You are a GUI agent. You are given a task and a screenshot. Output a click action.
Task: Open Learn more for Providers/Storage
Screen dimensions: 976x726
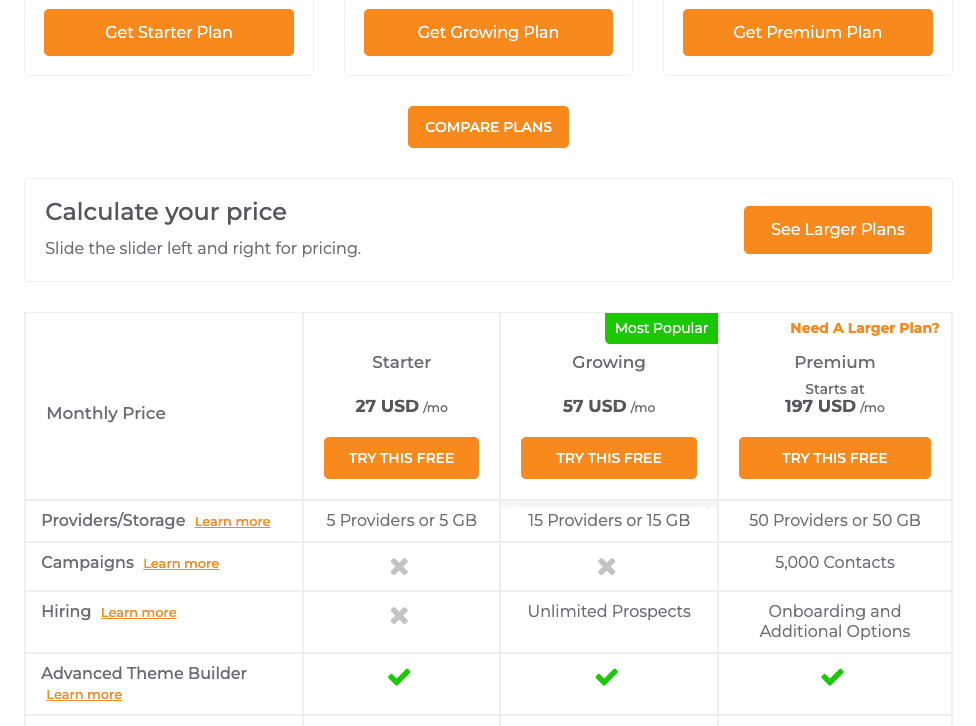tap(232, 522)
